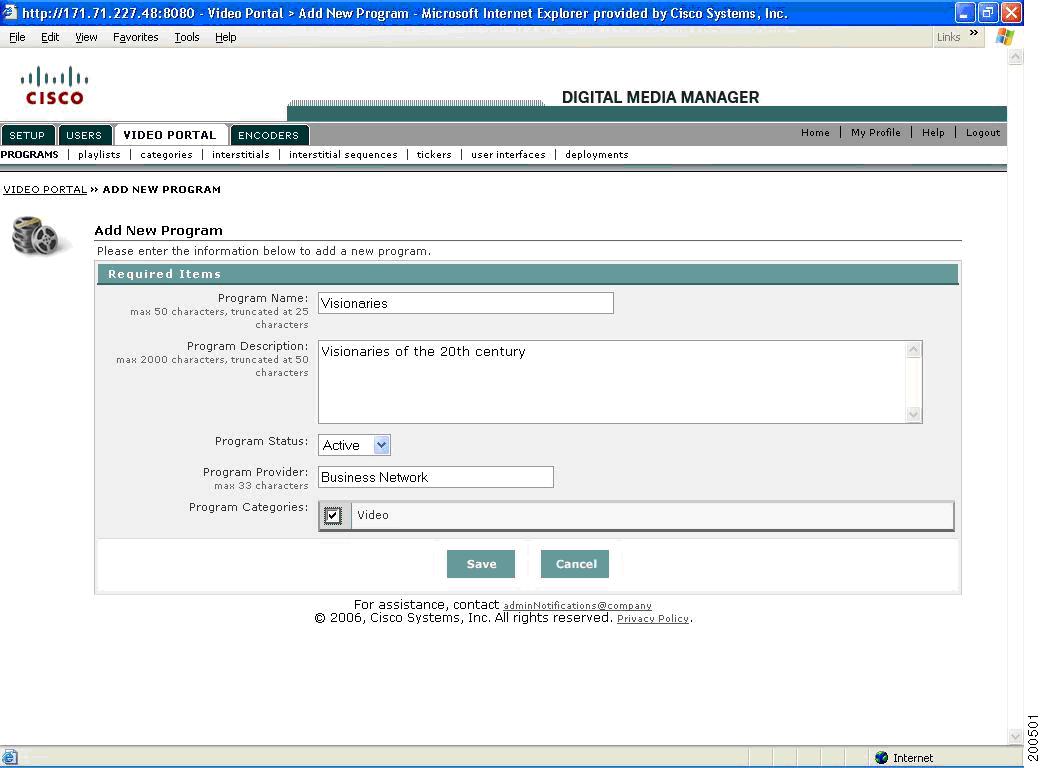Select the VIDEO PORTAL tab
The height and width of the screenshot is (768, 1042).
click(170, 135)
